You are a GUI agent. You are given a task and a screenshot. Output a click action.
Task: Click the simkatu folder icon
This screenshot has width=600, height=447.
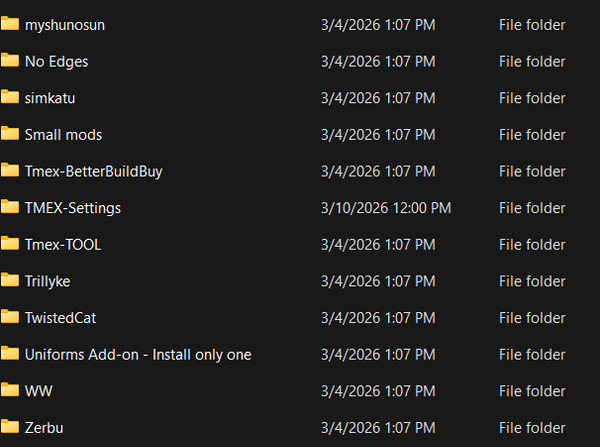10,97
